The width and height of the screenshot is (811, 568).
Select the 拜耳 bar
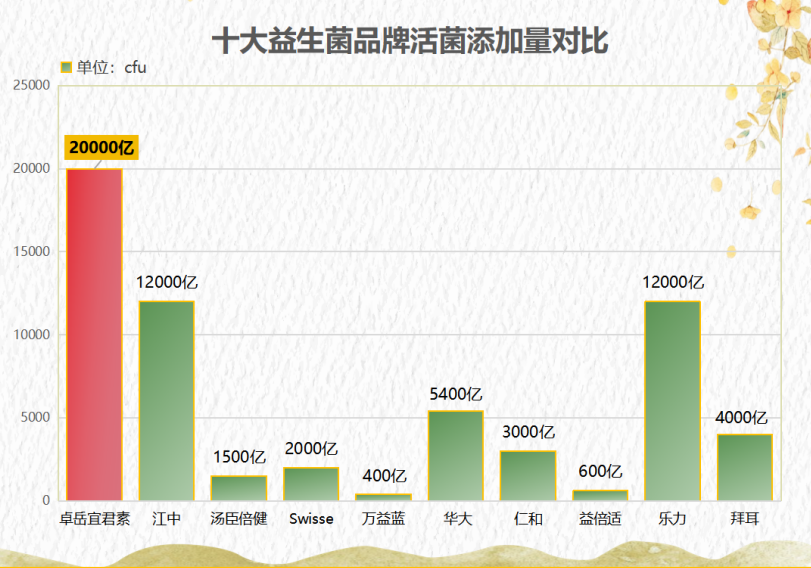click(744, 468)
